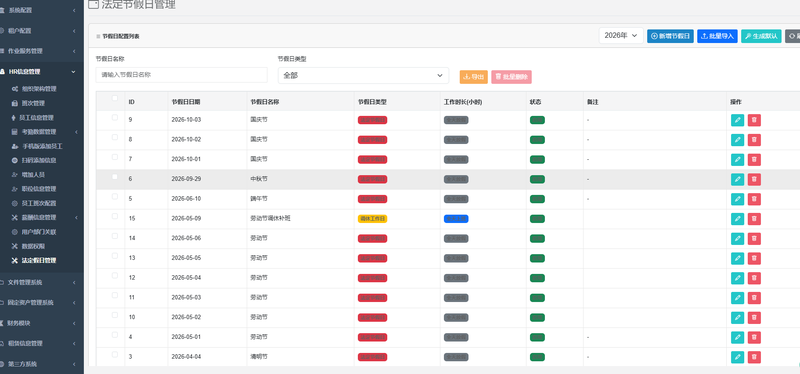Delete the 劳动节调休补班 row dated 2026-05-09
The image size is (800, 374).
click(754, 219)
